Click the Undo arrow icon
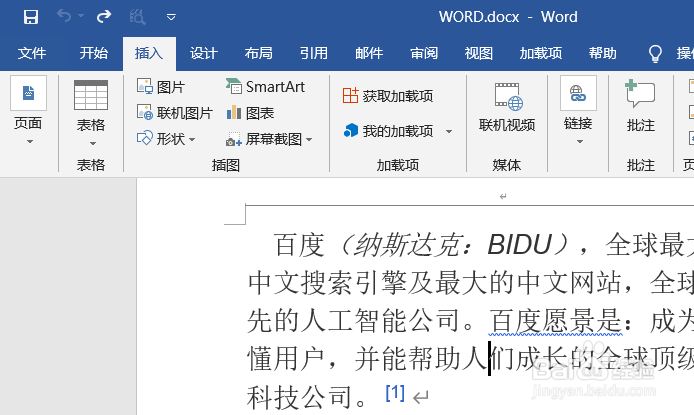The height and width of the screenshot is (415, 694). click(x=64, y=16)
